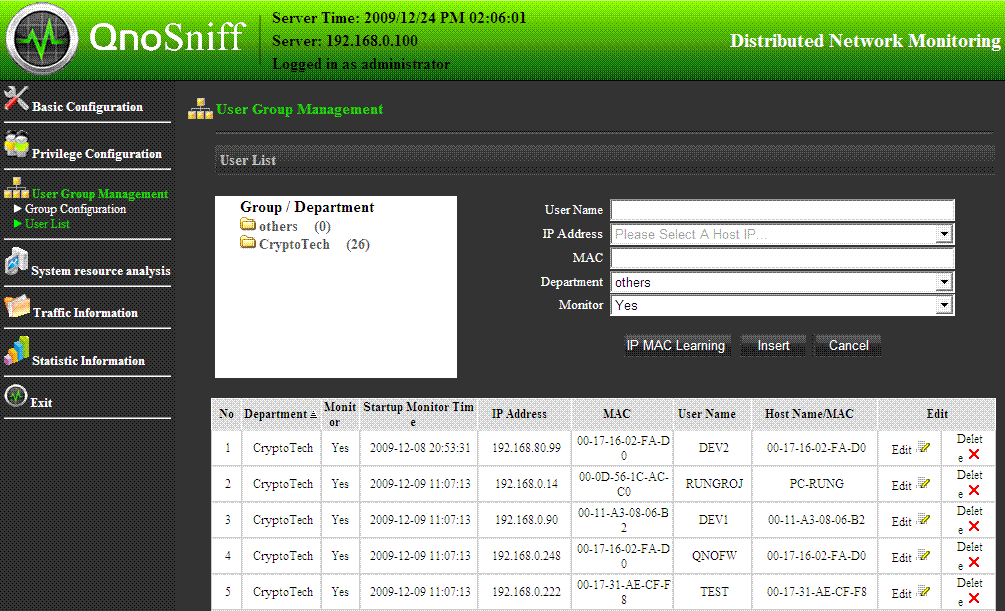Click the edit pencil icon for DEV2

pyautogui.click(x=924, y=448)
